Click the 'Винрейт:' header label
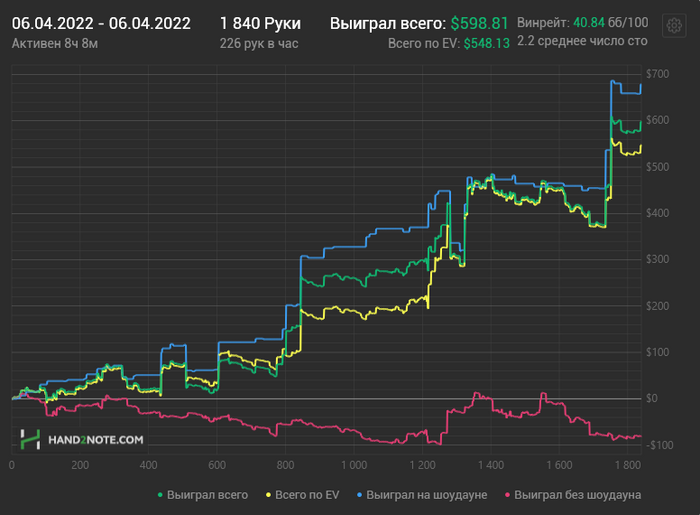700x515 pixels. pyautogui.click(x=543, y=22)
